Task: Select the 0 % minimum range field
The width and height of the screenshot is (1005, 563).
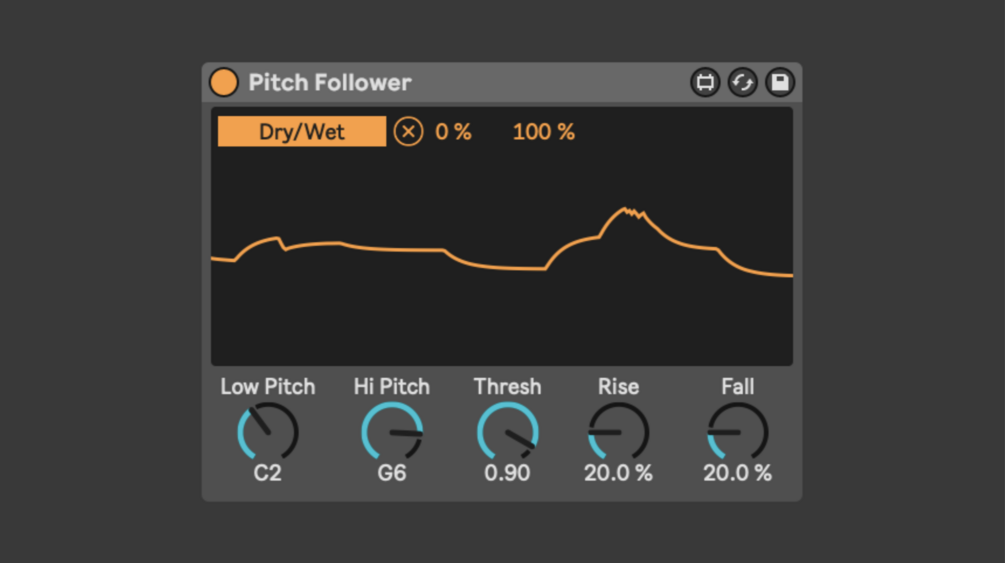Action: coord(453,132)
